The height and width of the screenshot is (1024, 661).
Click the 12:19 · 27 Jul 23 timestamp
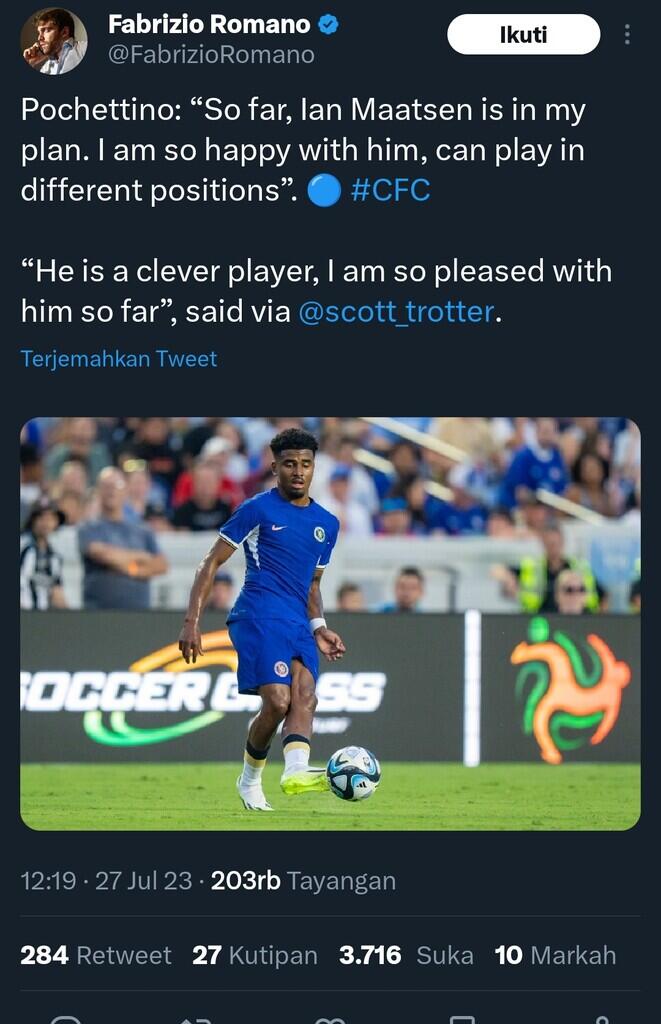pyautogui.click(x=107, y=881)
